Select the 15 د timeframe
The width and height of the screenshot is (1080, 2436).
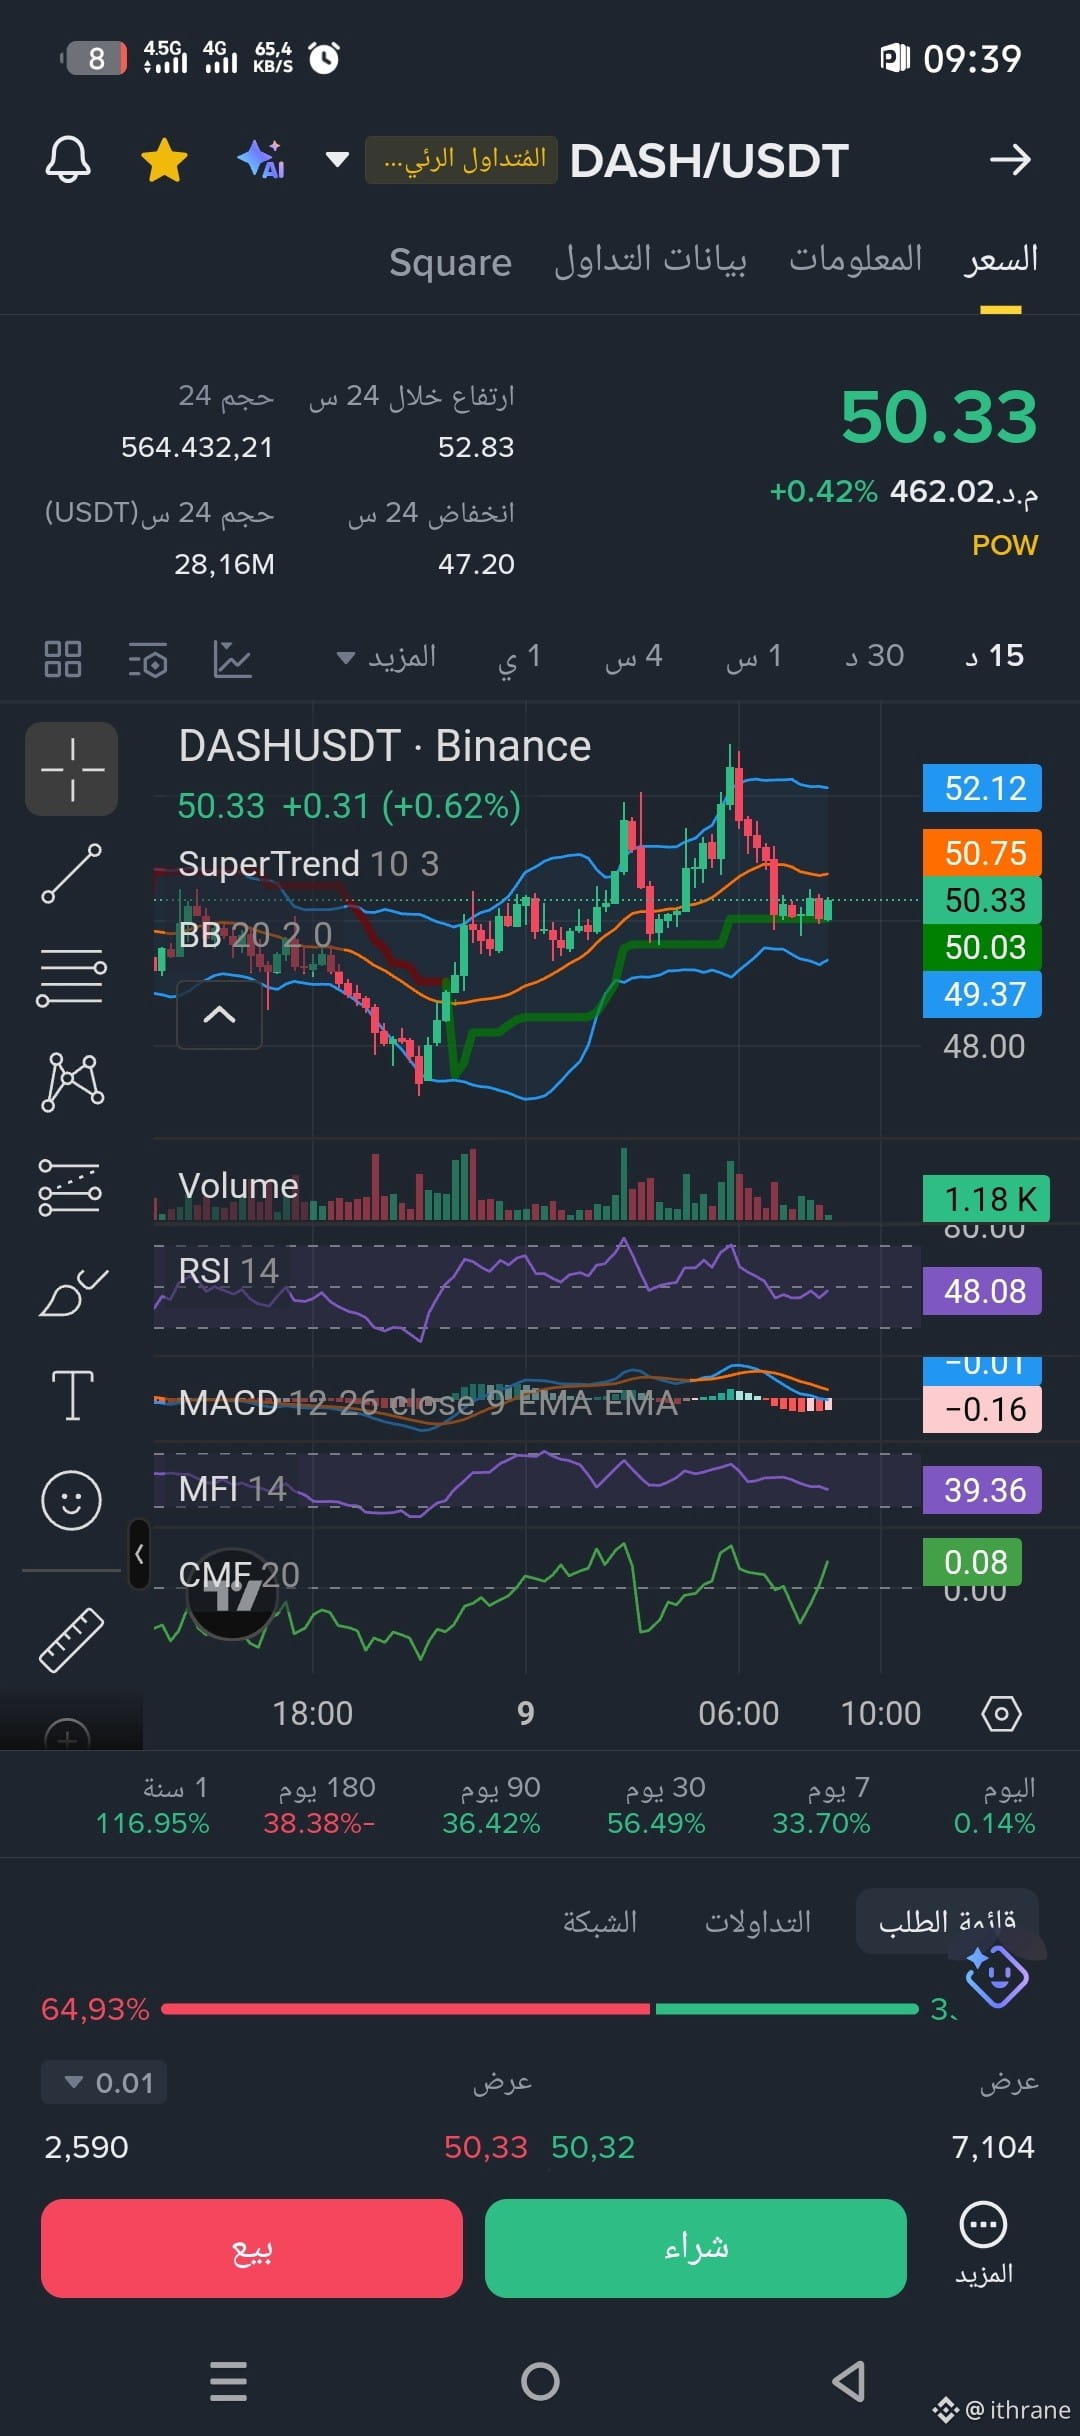(994, 656)
